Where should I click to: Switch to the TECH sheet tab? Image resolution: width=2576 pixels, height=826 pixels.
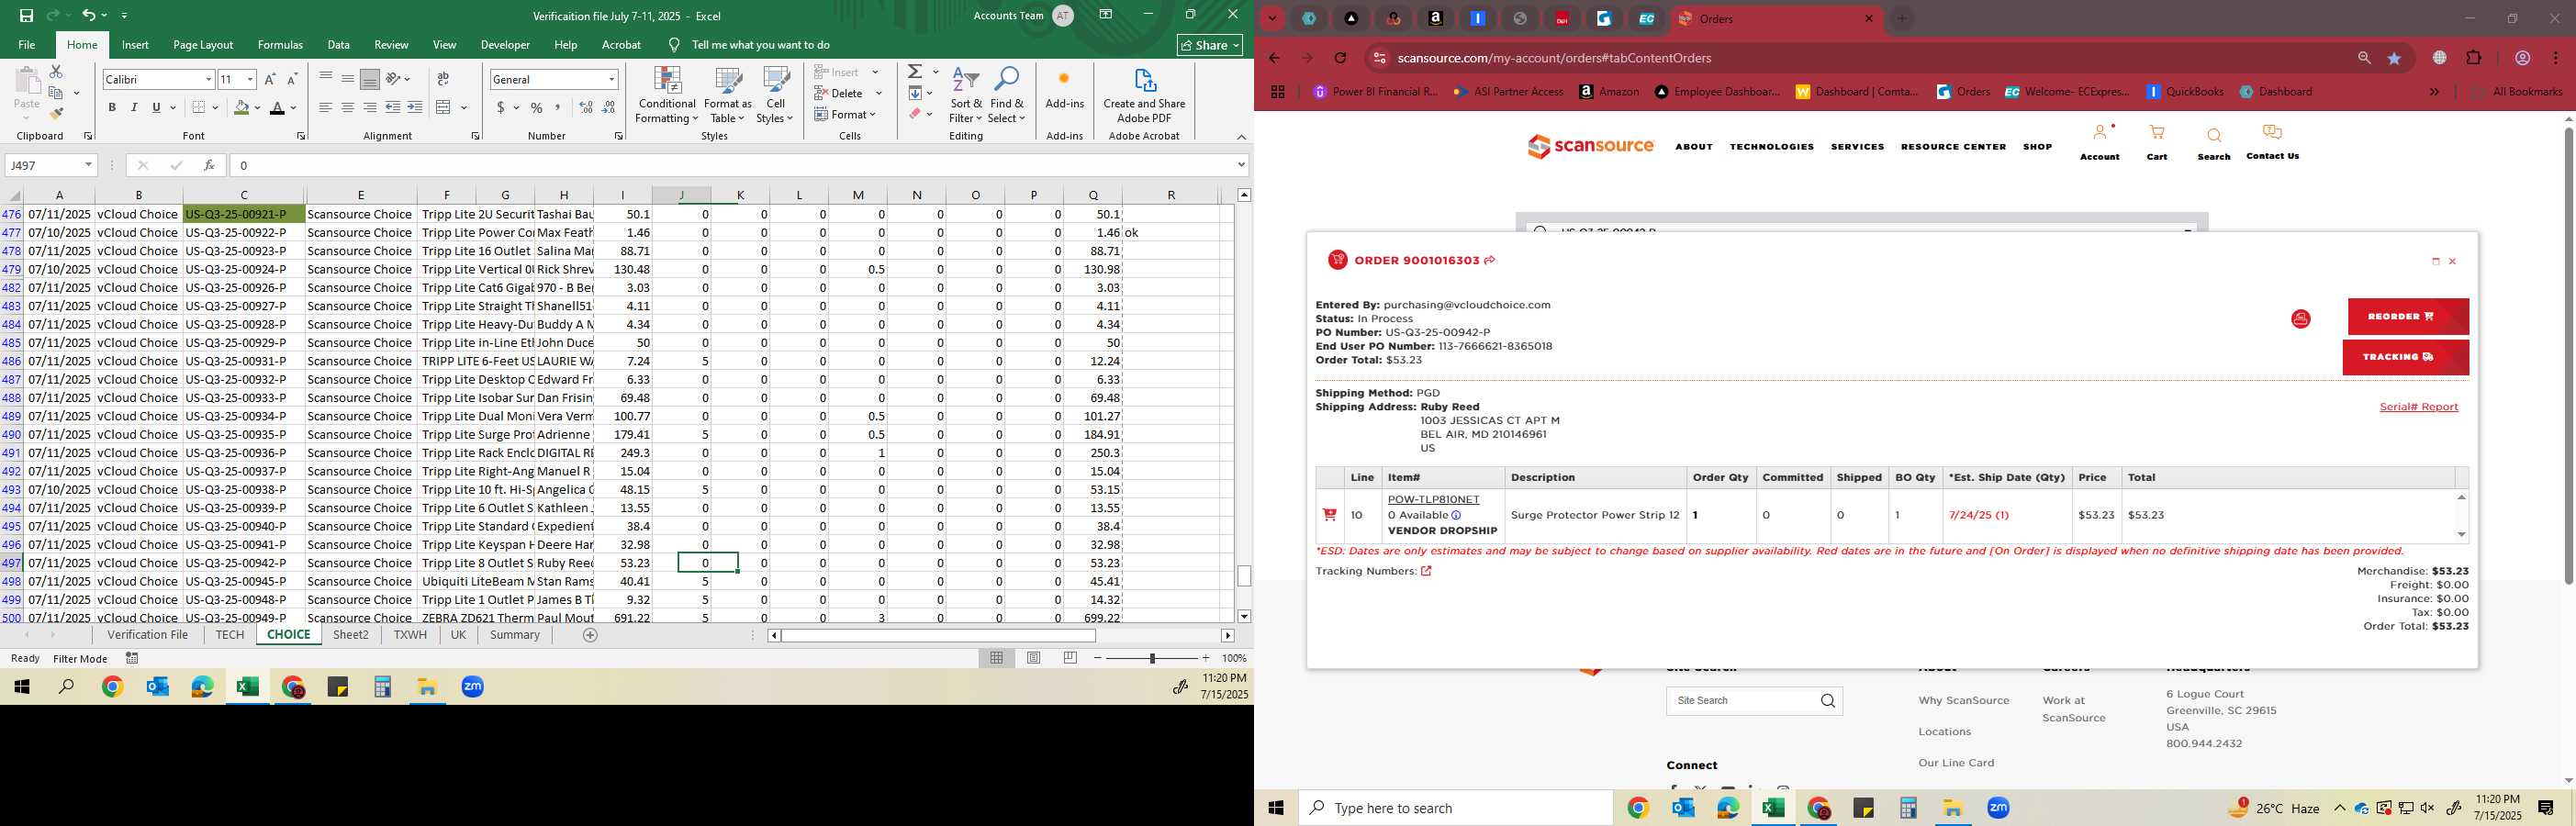[229, 635]
